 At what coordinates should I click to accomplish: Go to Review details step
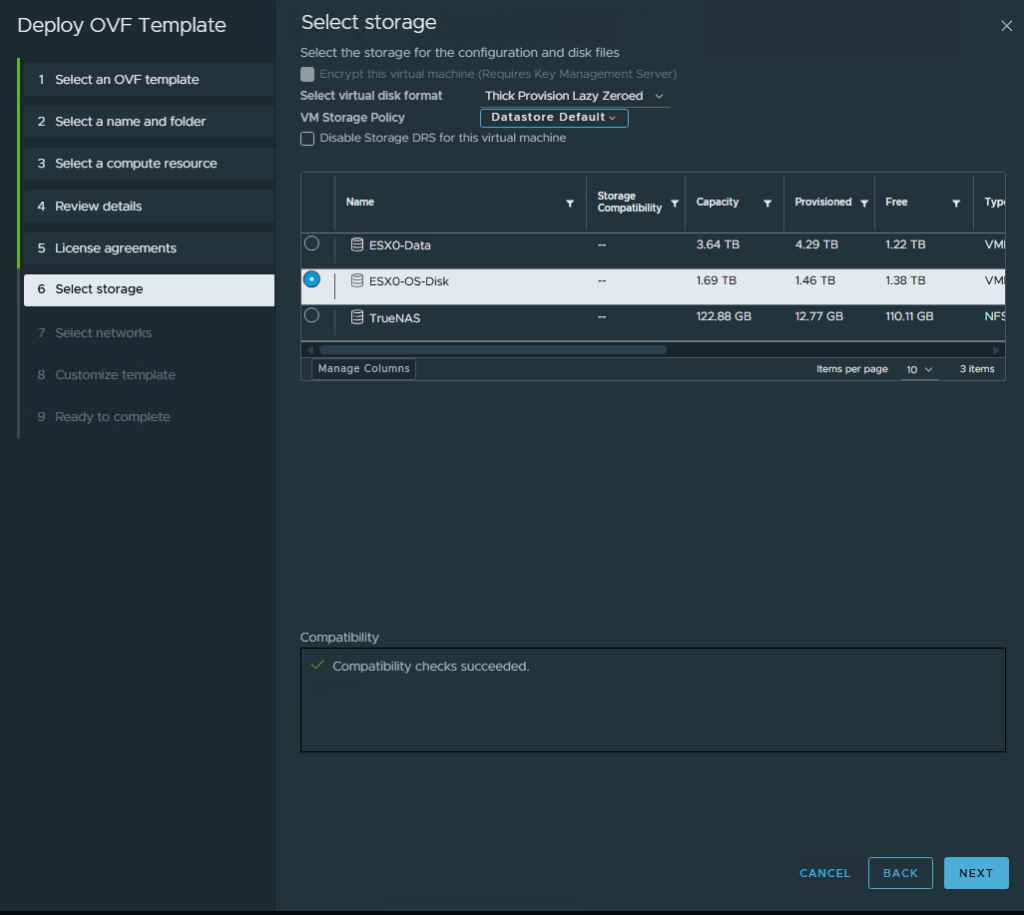pyautogui.click(x=98, y=206)
